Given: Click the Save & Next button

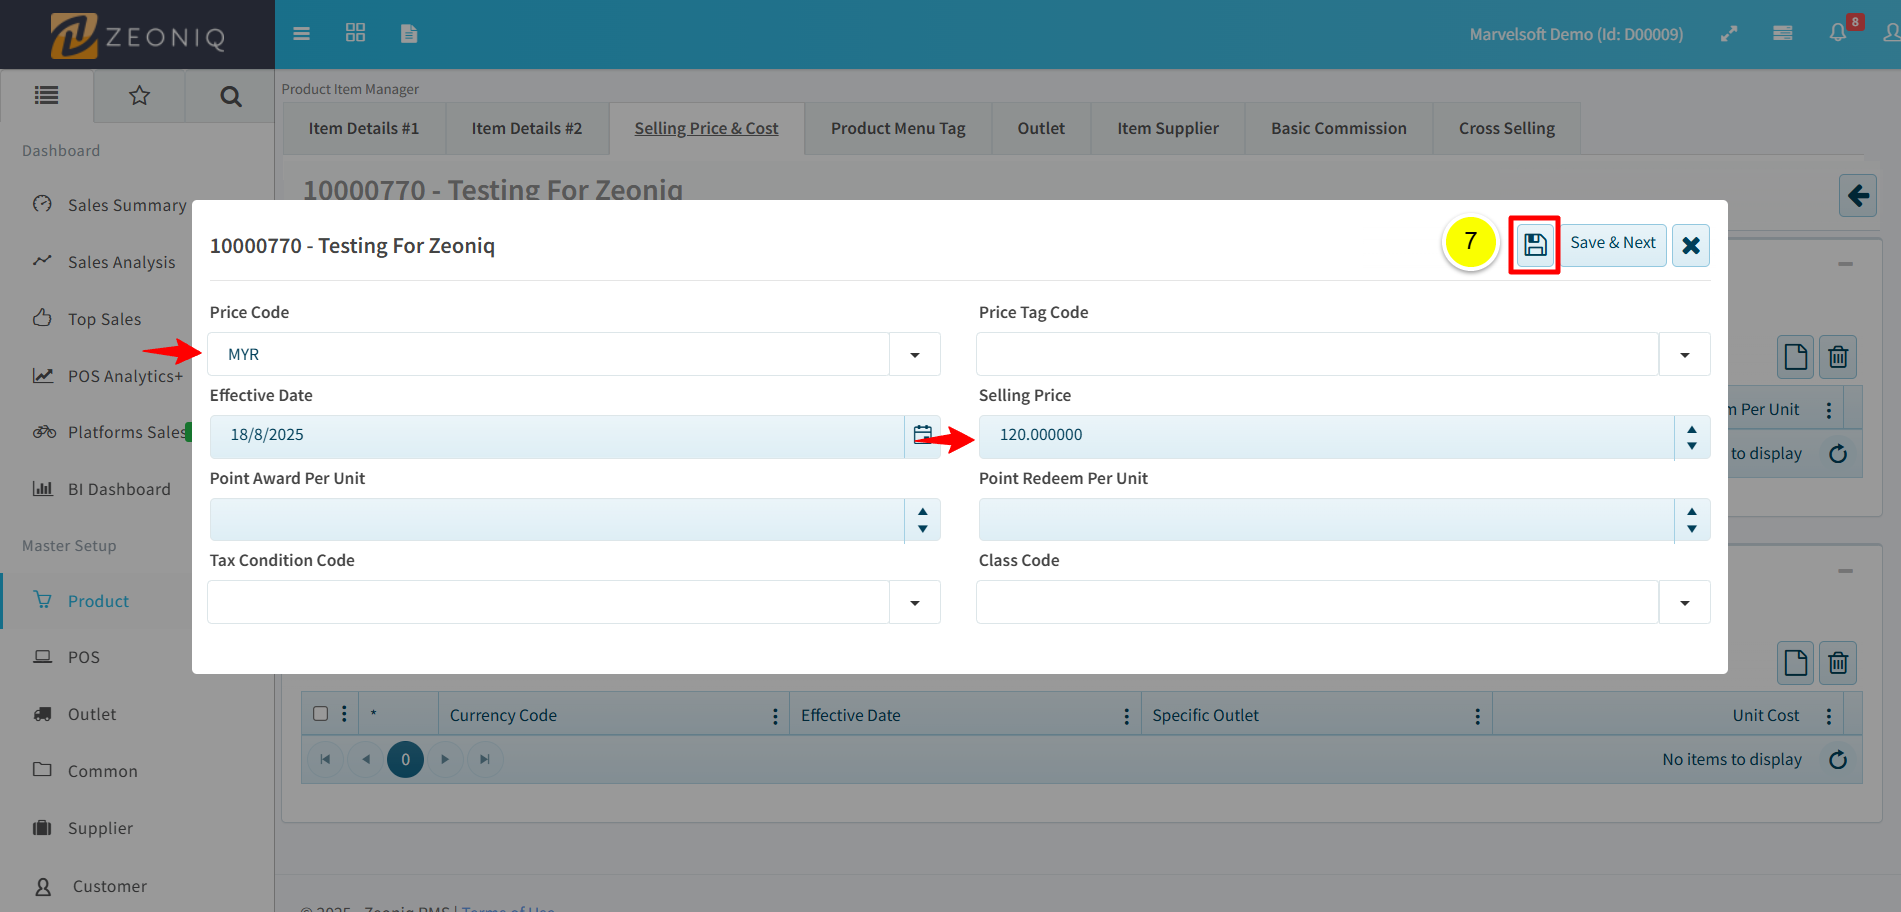Looking at the screenshot, I should [x=1613, y=244].
